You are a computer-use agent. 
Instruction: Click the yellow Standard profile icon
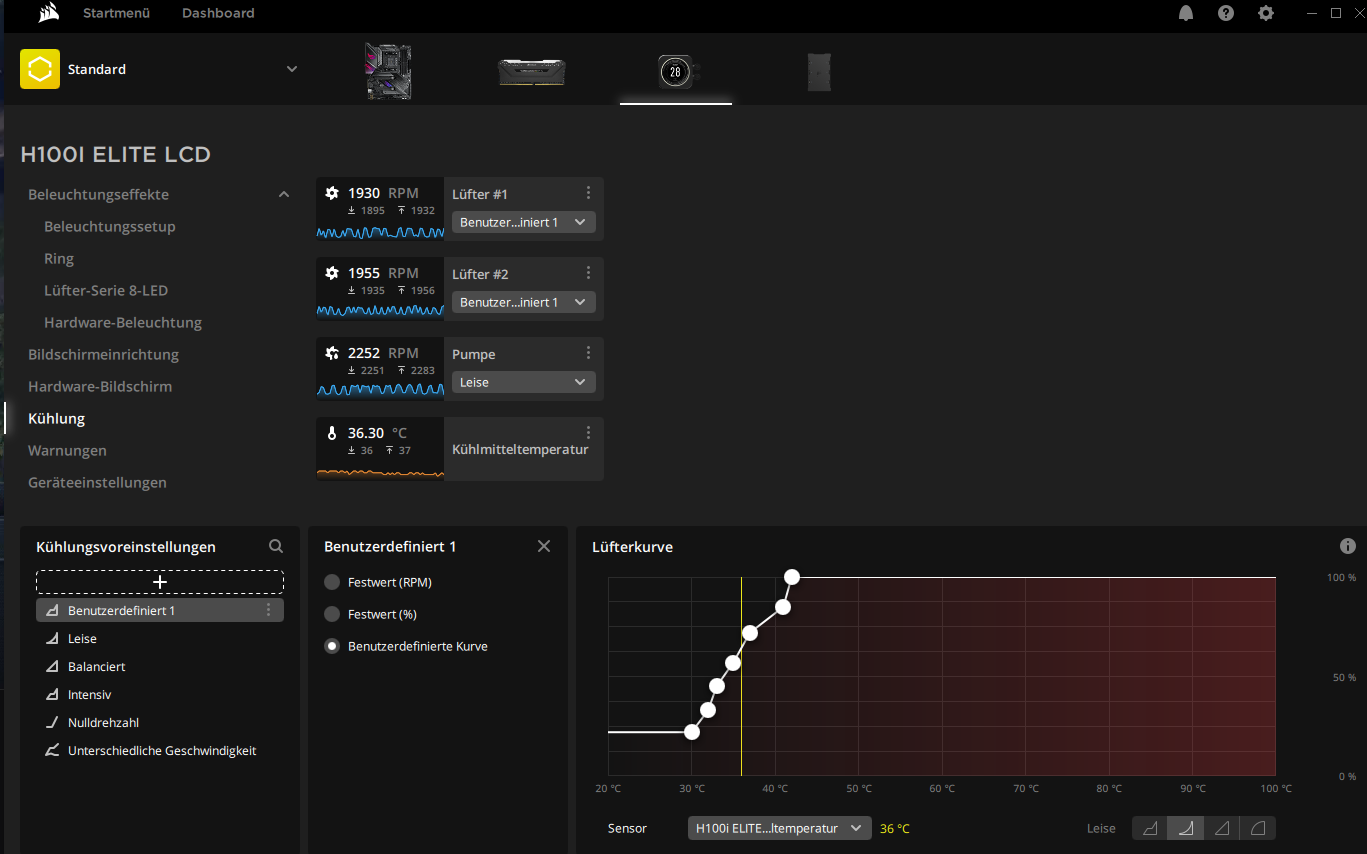point(40,69)
